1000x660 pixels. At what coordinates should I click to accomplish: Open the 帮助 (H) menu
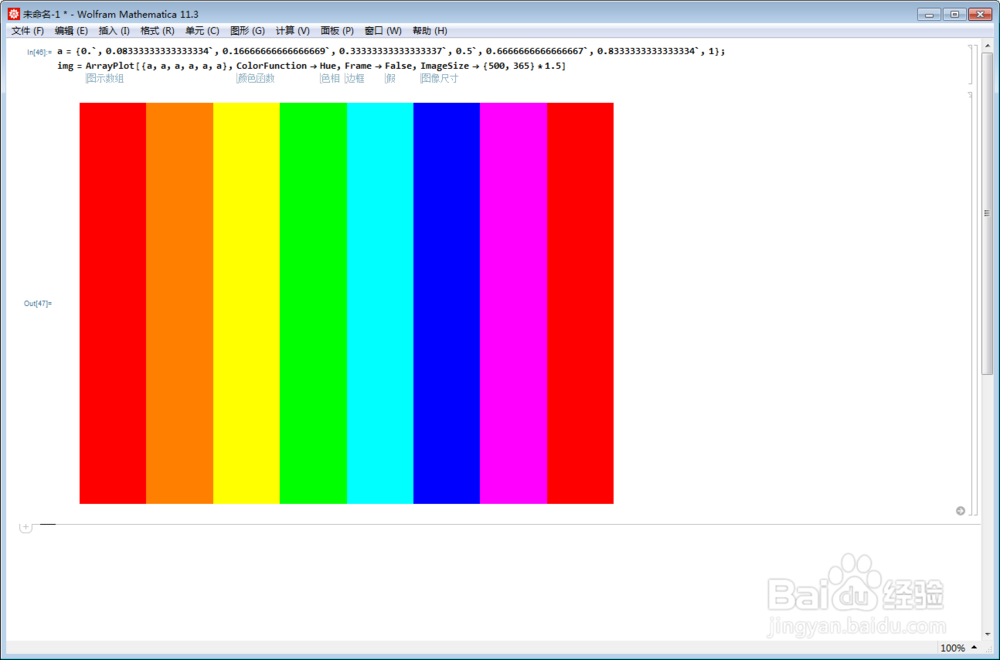coord(429,31)
